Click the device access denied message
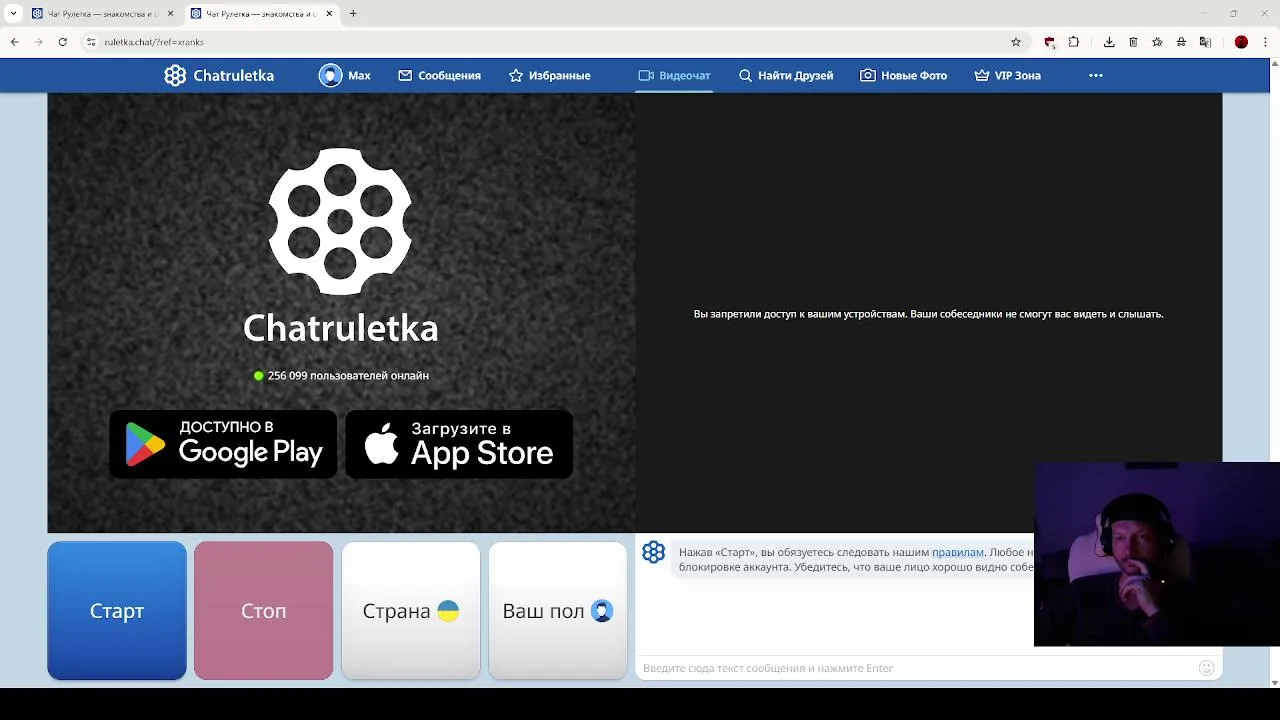1280x720 pixels. click(x=928, y=314)
